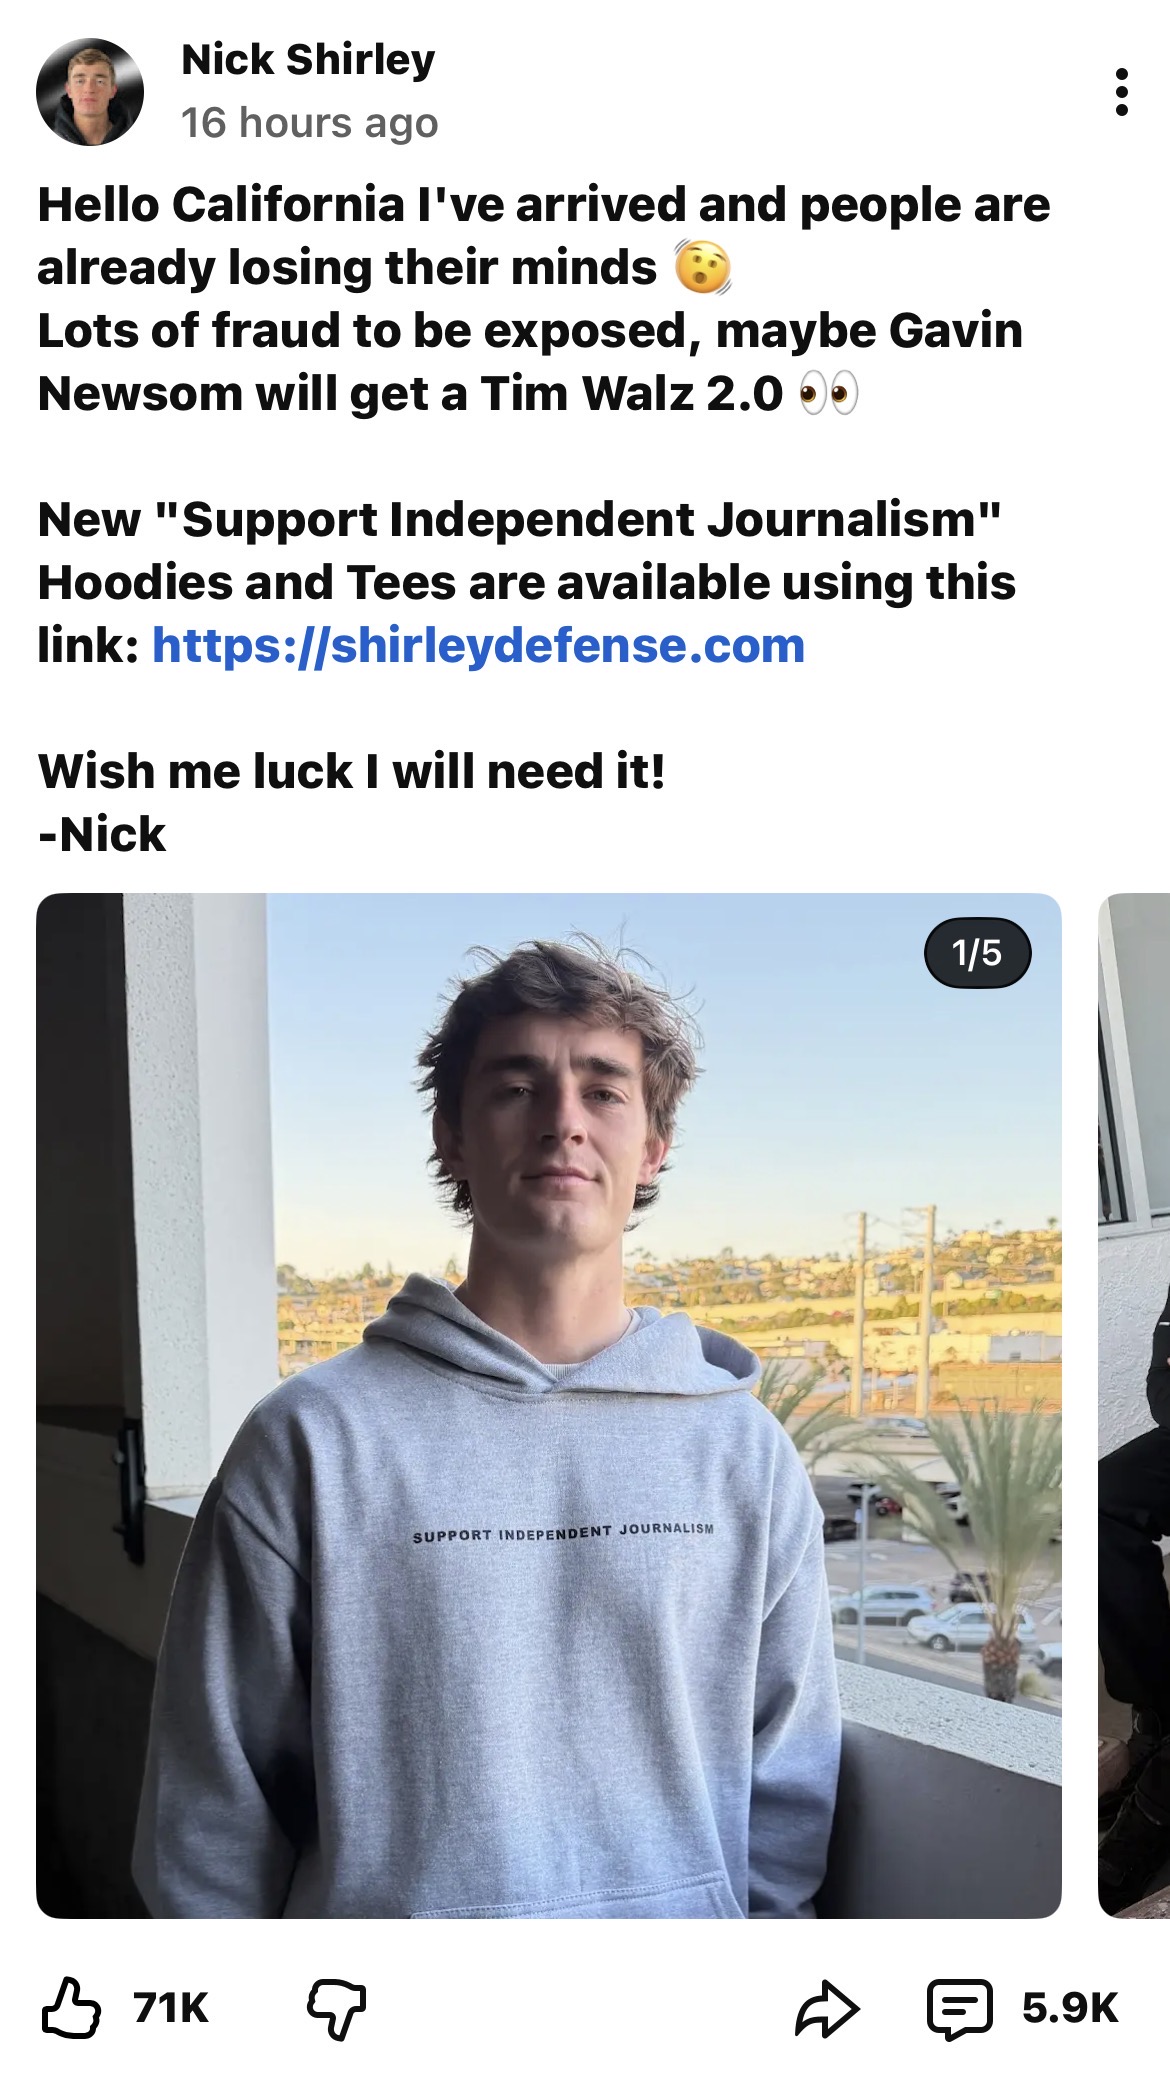Tap the 1/5 image counter badge
This screenshot has height=2093, width=1170.
[977, 952]
